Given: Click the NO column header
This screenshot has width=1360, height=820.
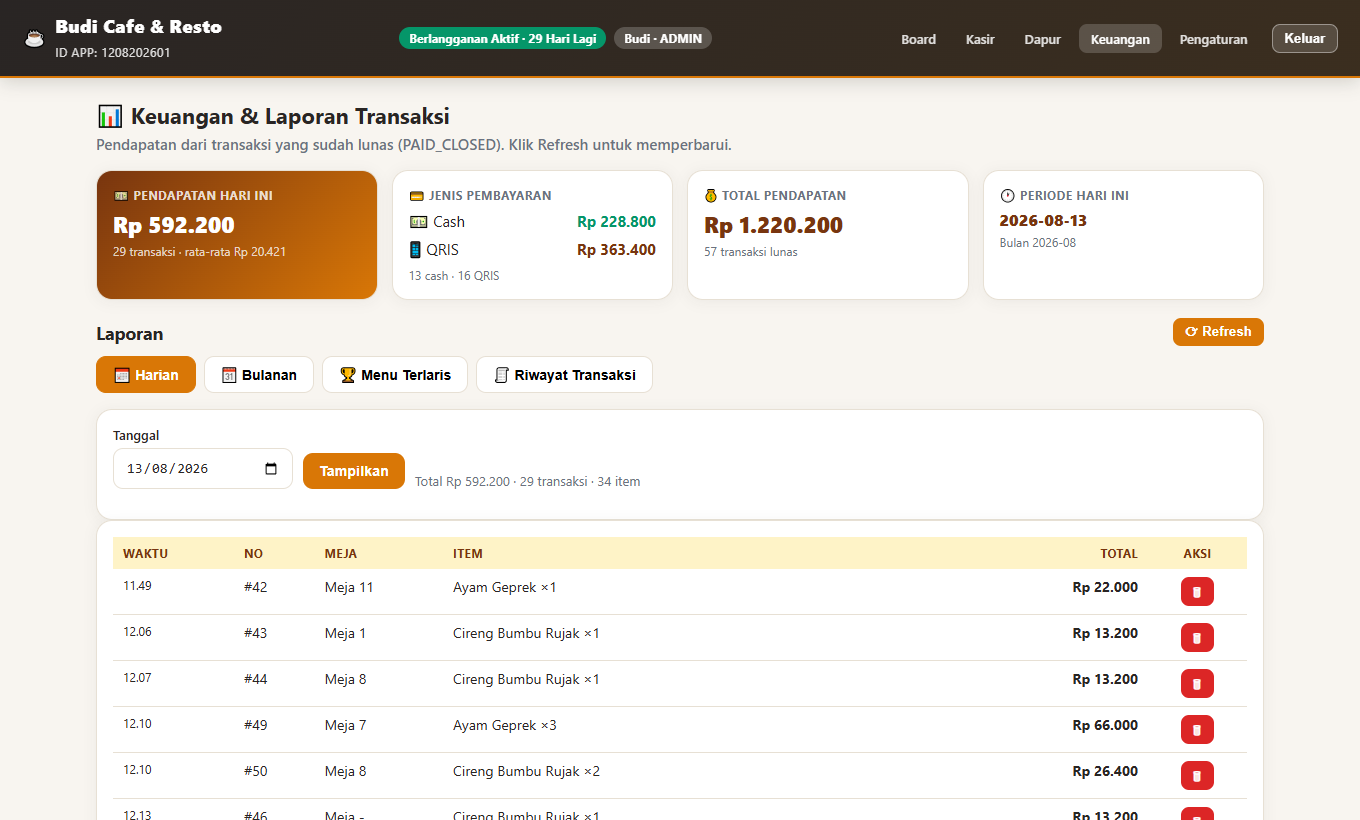Looking at the screenshot, I should coord(253,553).
